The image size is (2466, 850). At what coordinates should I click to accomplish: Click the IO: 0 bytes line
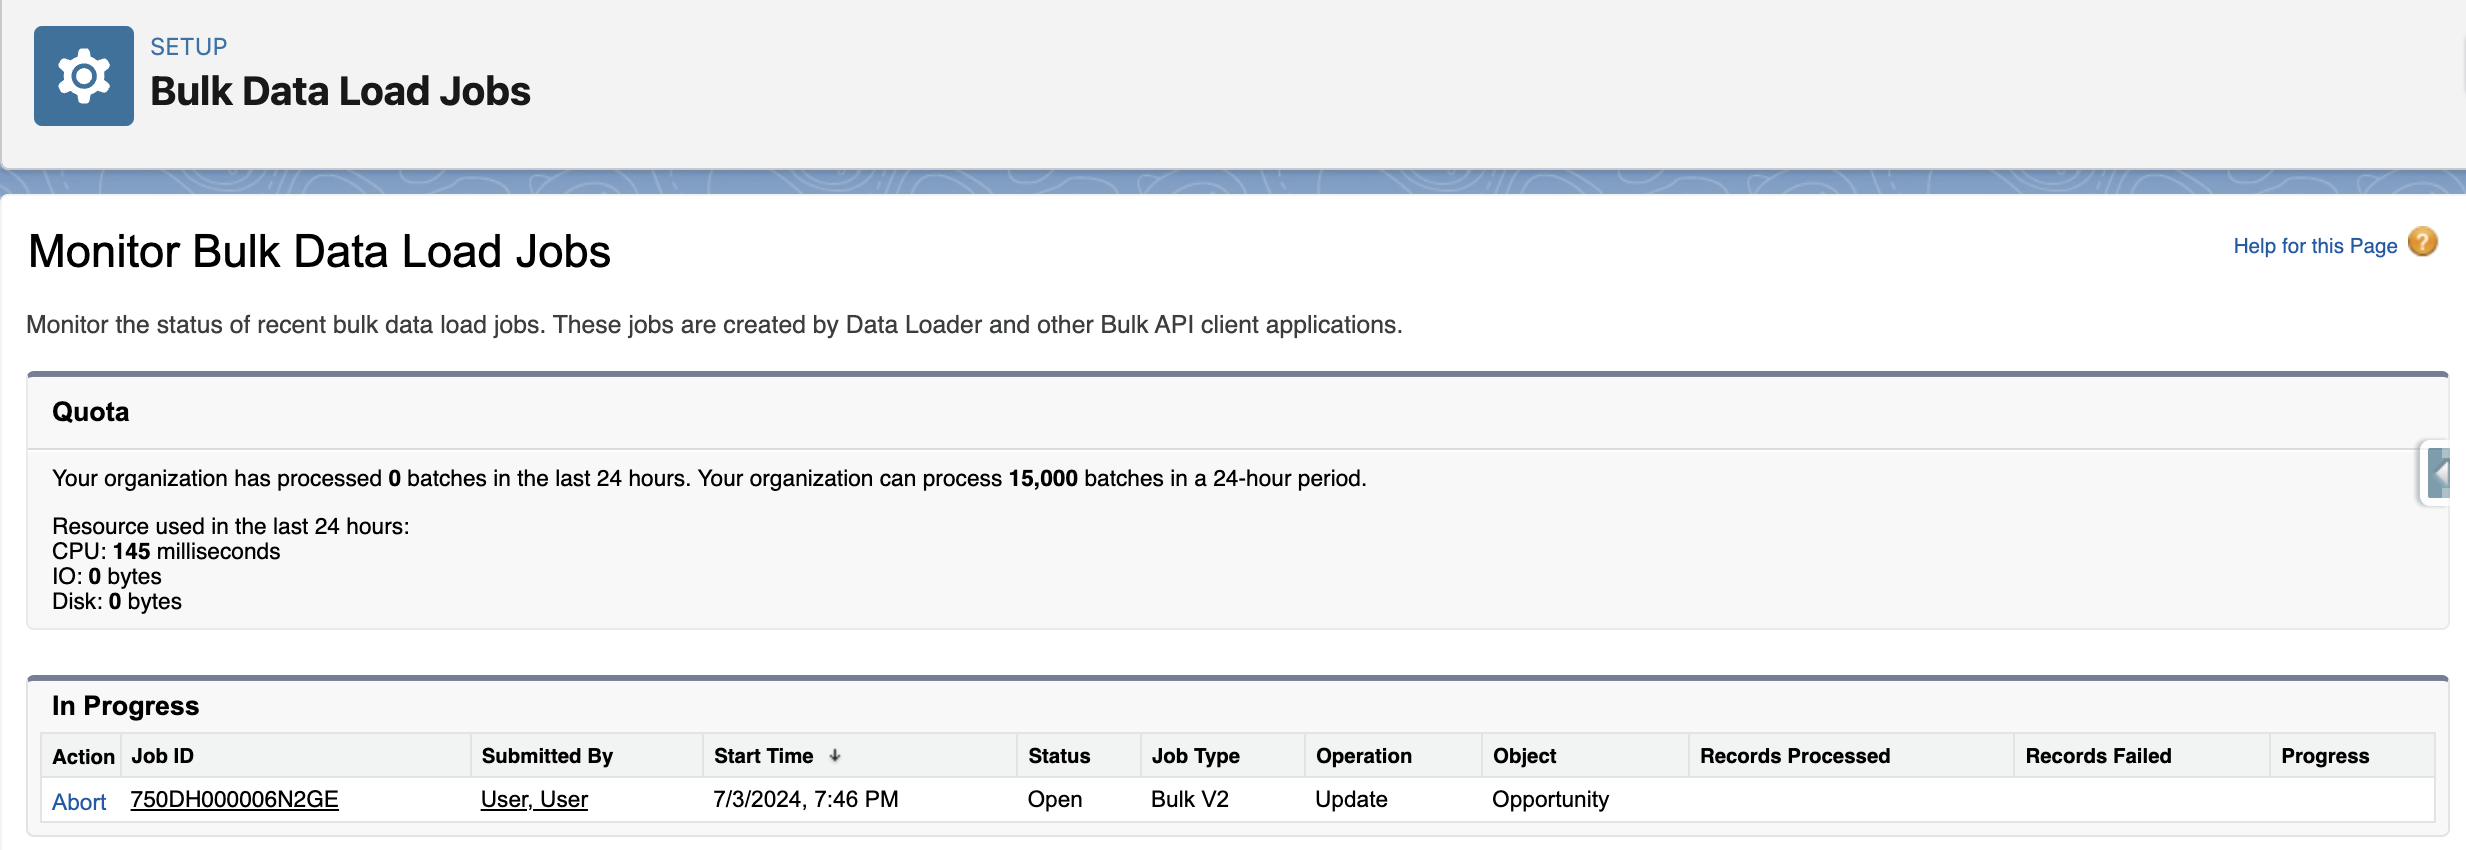coord(107,576)
